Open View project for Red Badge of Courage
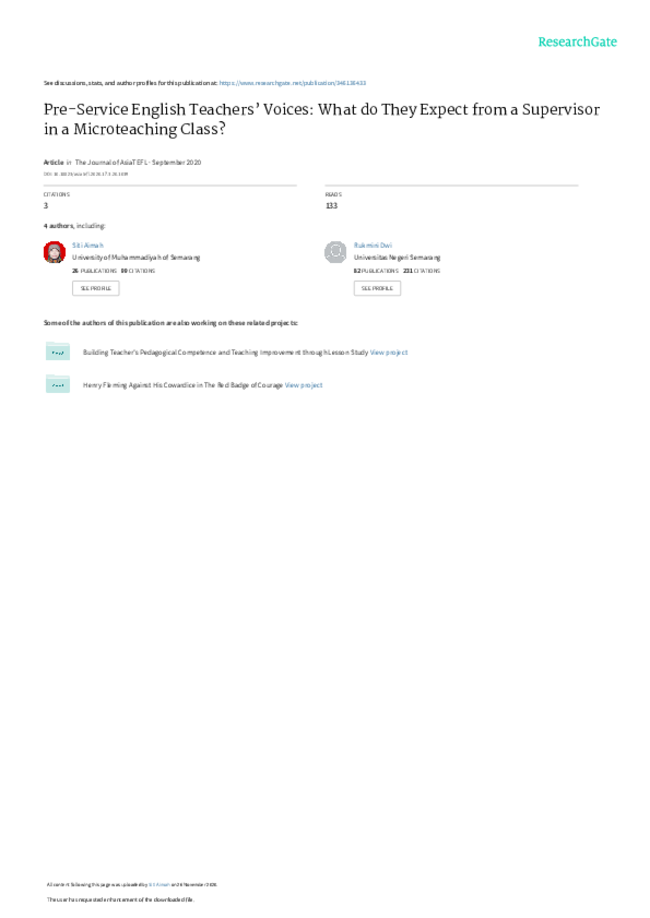 303,385
